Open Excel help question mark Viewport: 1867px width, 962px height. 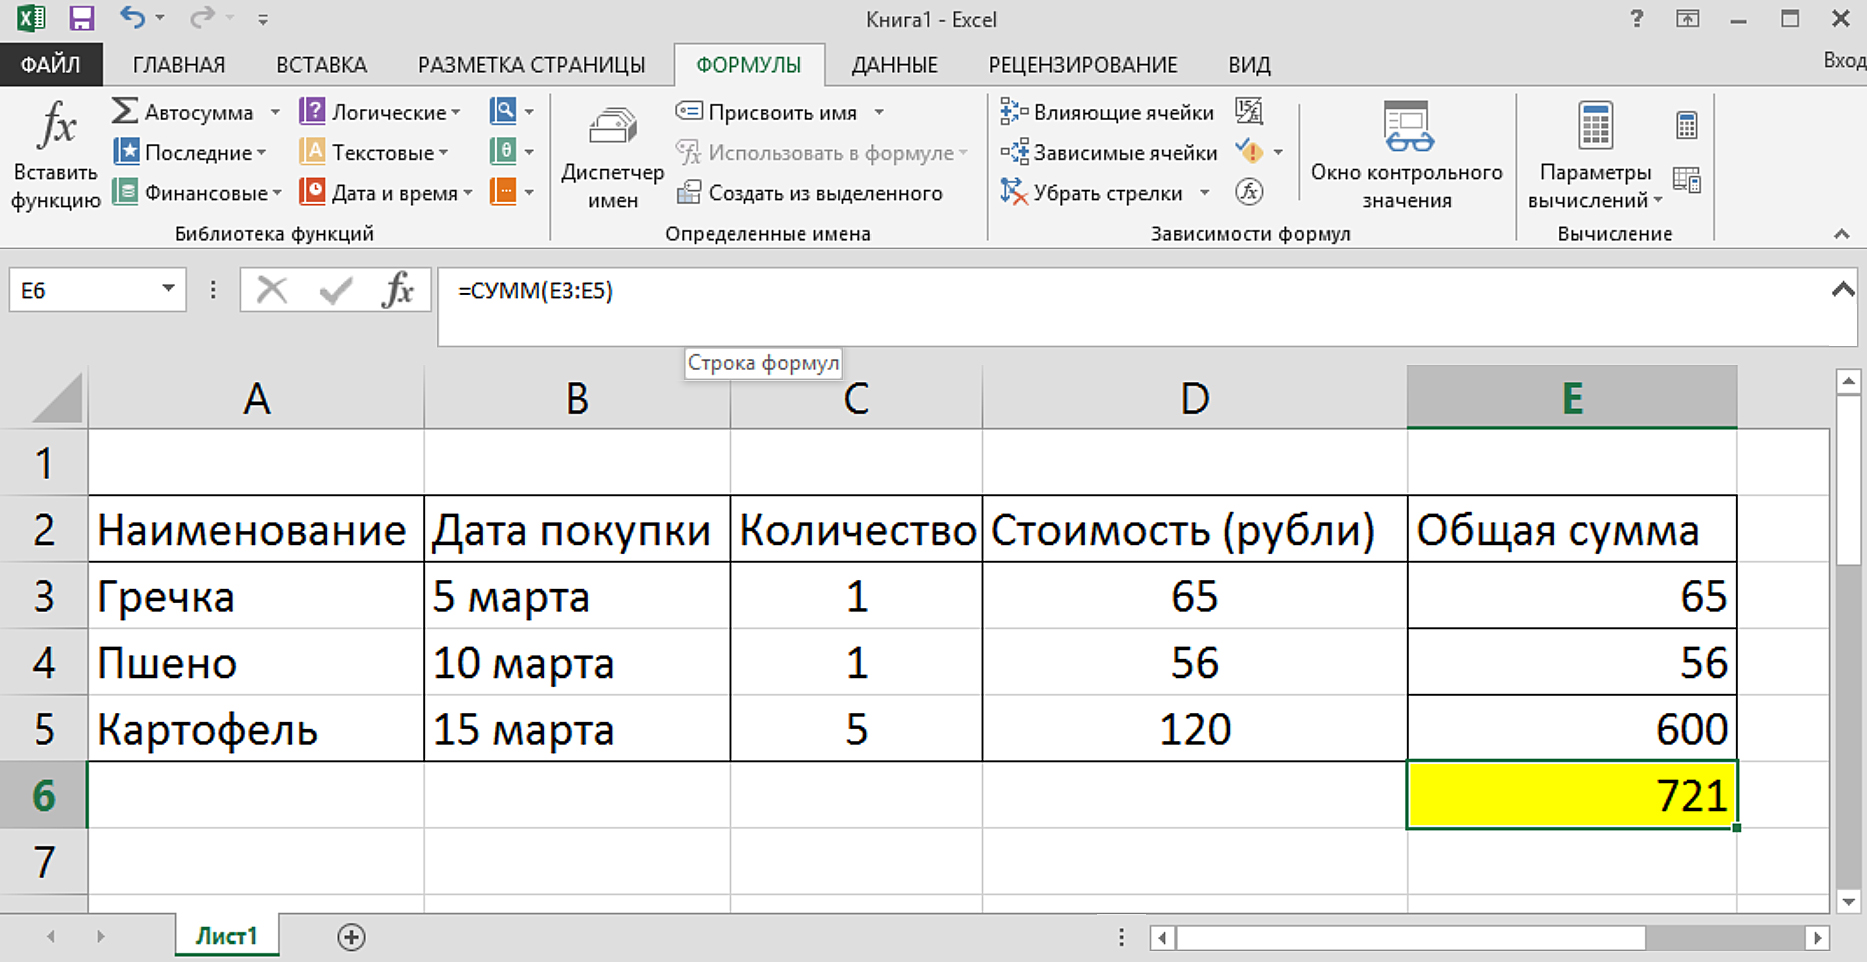click(1637, 18)
